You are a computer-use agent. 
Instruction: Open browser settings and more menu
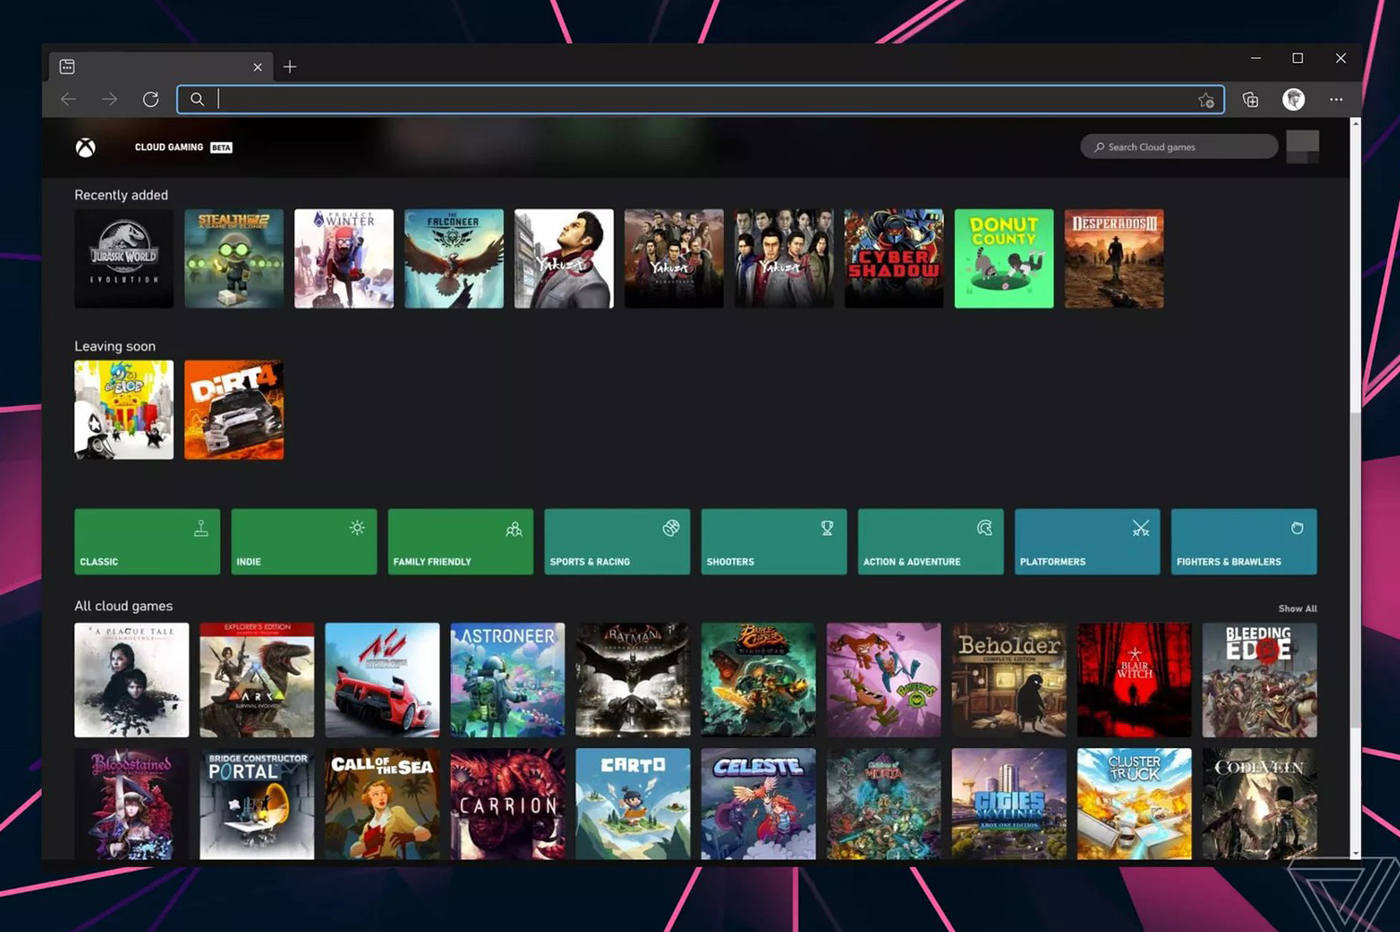1336,99
